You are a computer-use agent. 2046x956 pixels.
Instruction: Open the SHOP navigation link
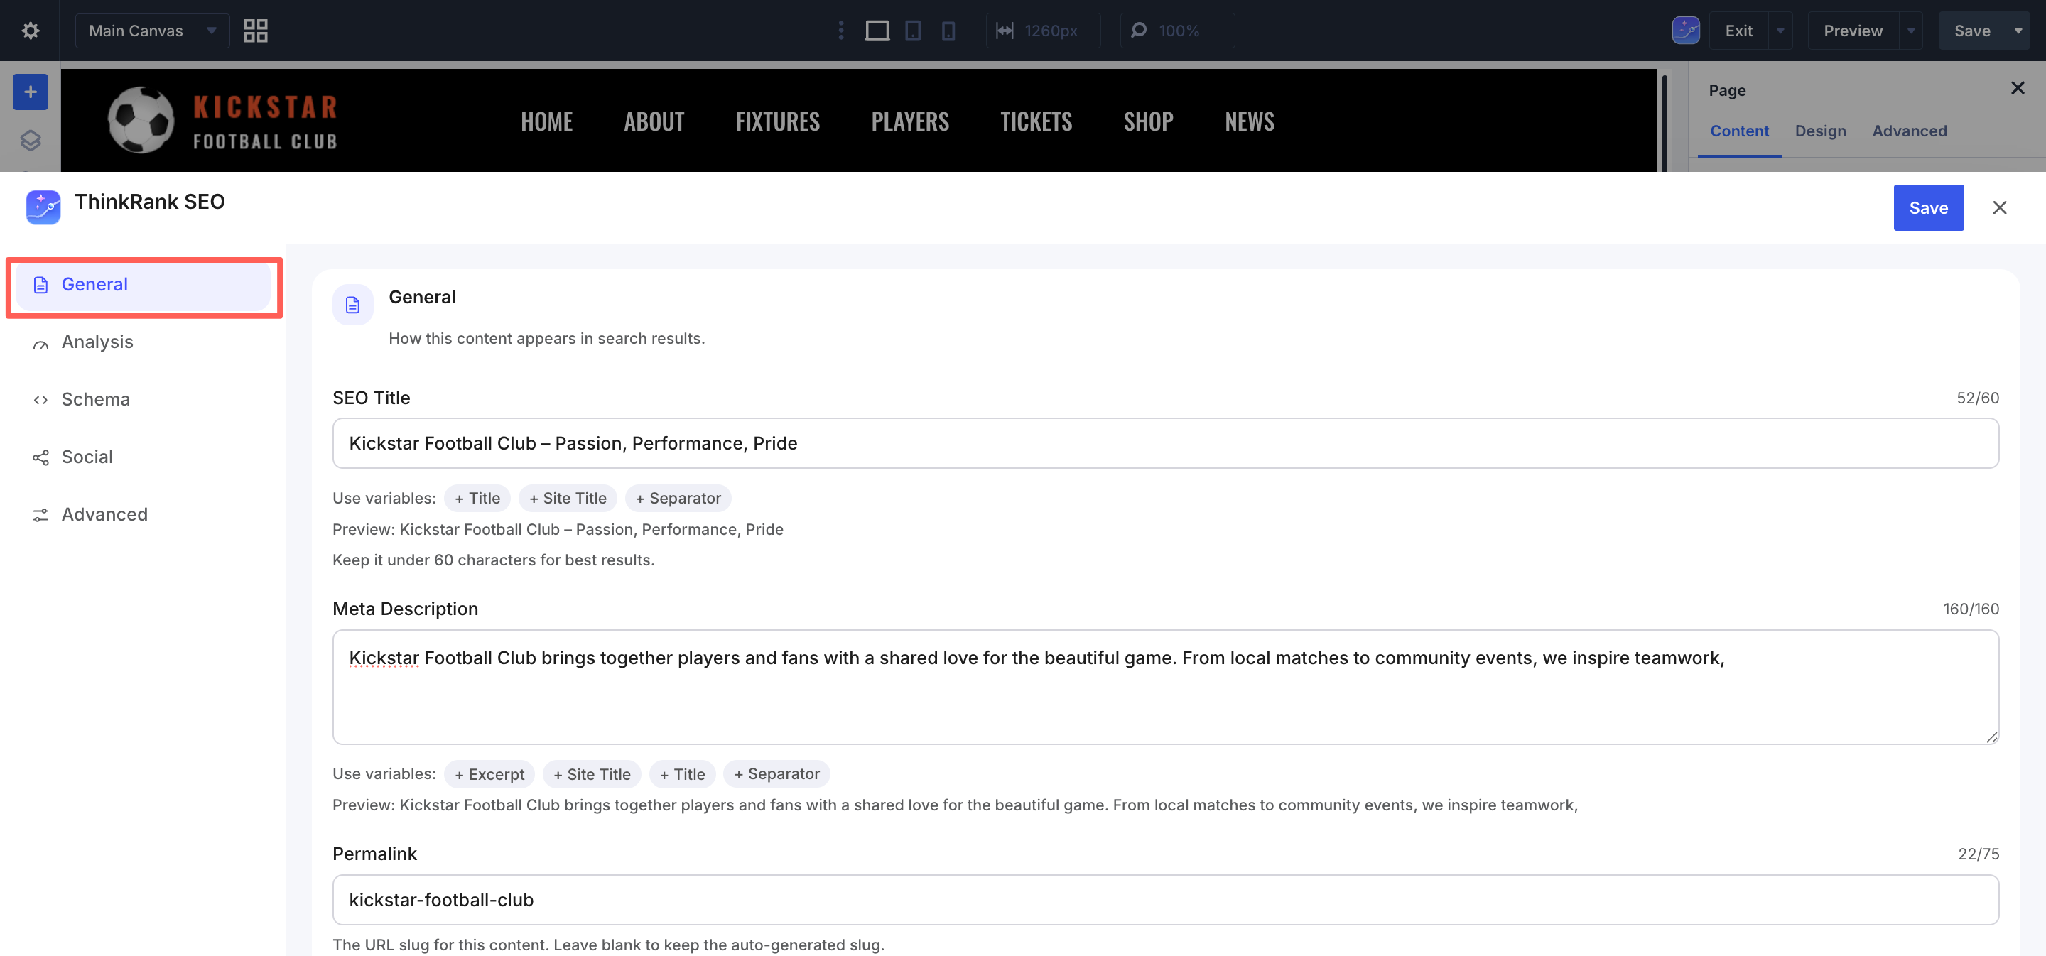1148,122
